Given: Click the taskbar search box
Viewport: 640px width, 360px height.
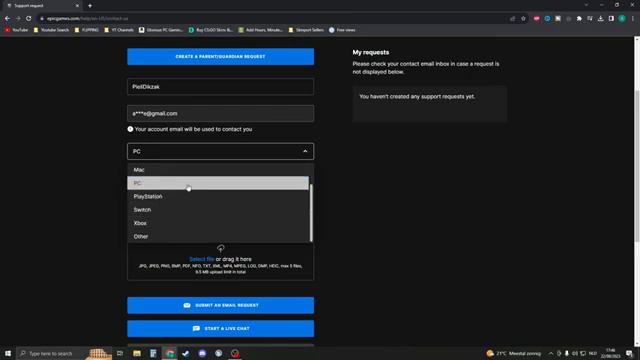Looking at the screenshot, I should 65,353.
